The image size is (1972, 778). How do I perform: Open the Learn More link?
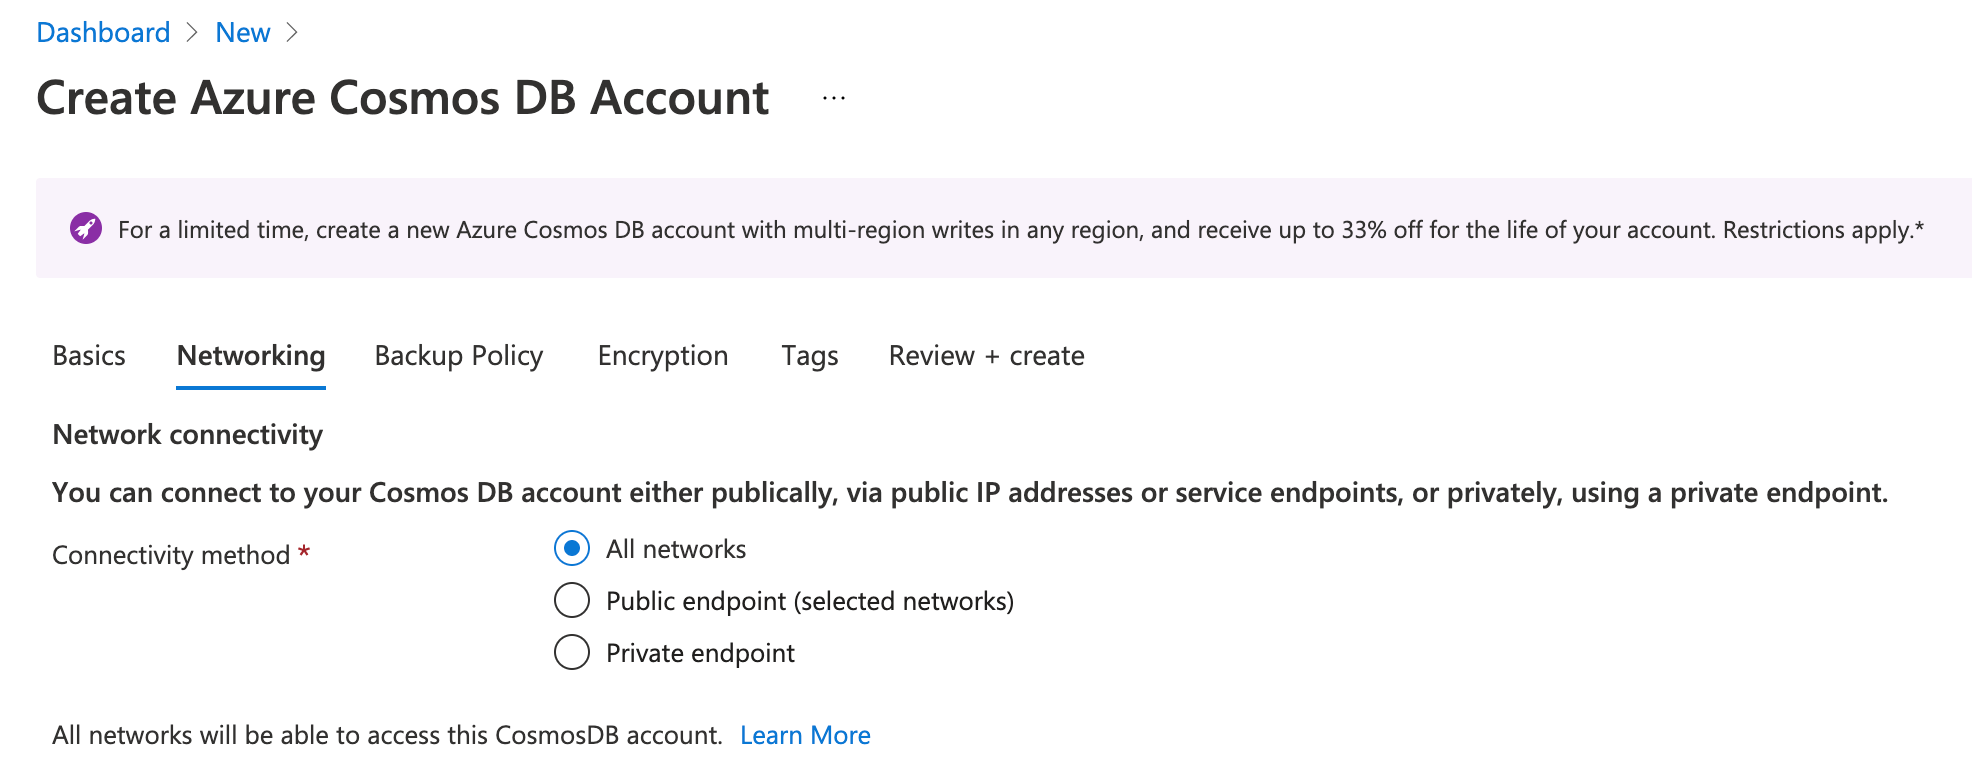[805, 735]
